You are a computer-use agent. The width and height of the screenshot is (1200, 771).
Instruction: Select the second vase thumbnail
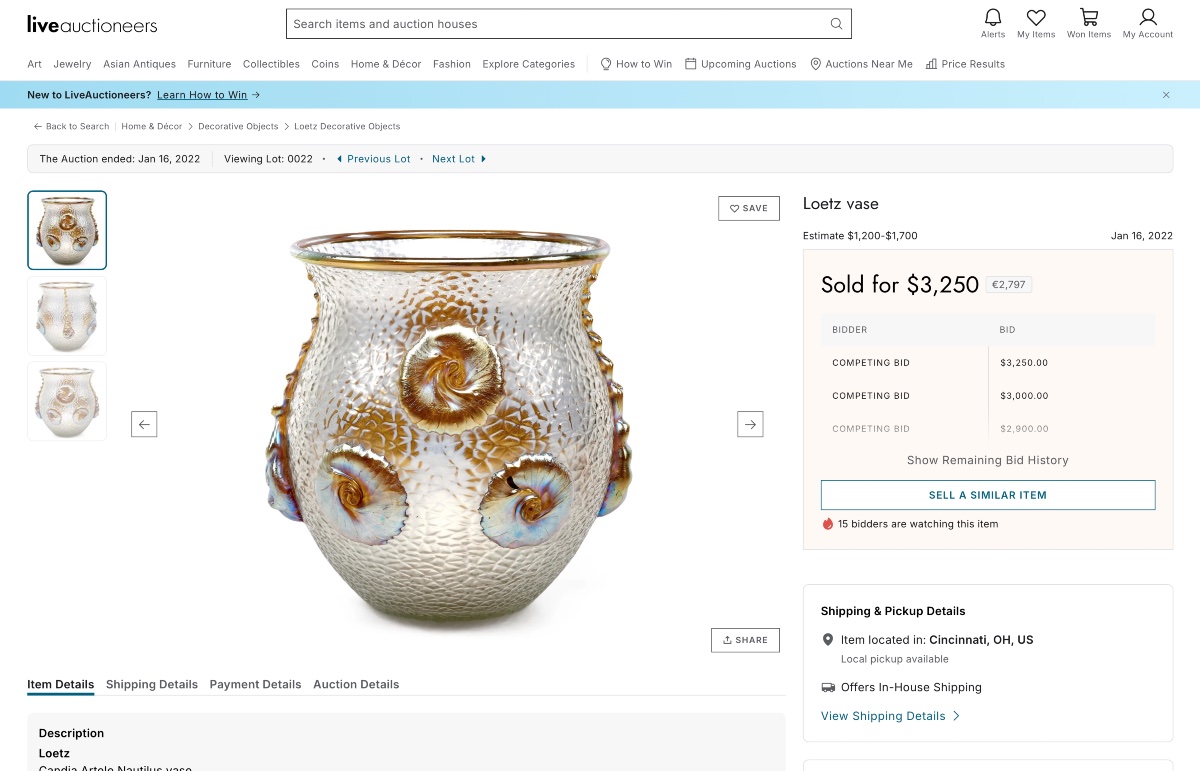67,316
